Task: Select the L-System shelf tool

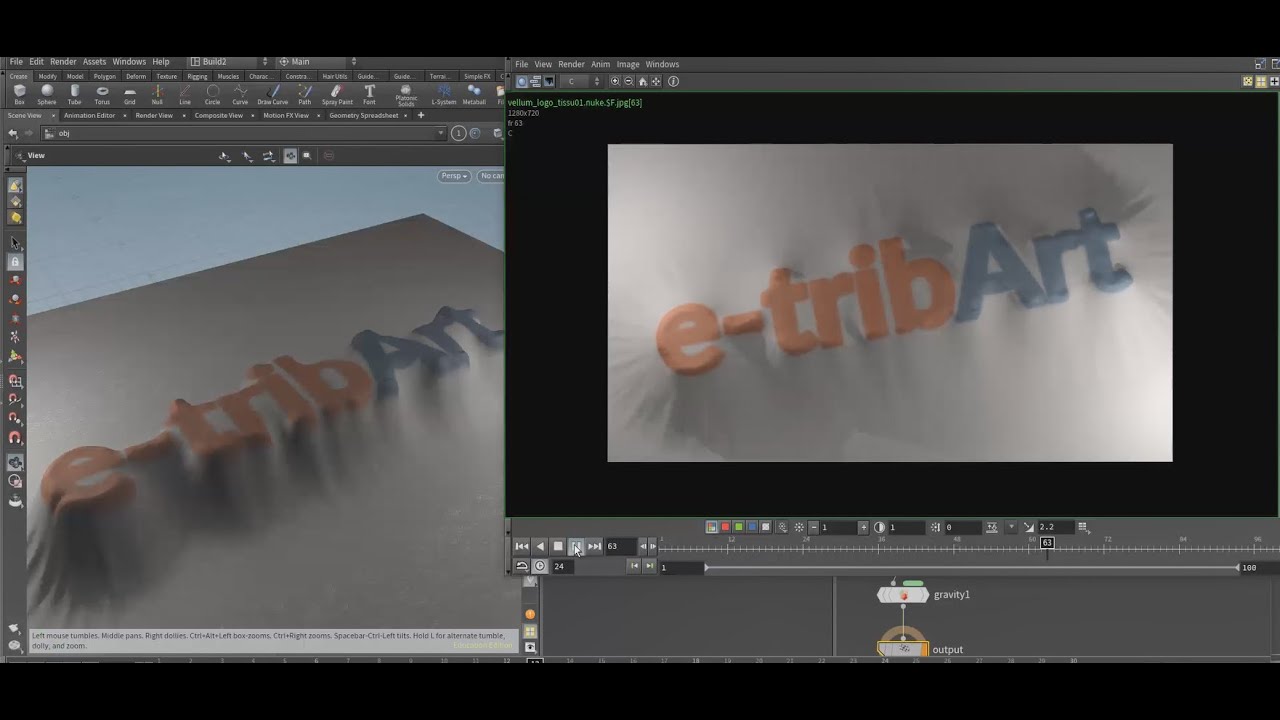Action: point(443,94)
